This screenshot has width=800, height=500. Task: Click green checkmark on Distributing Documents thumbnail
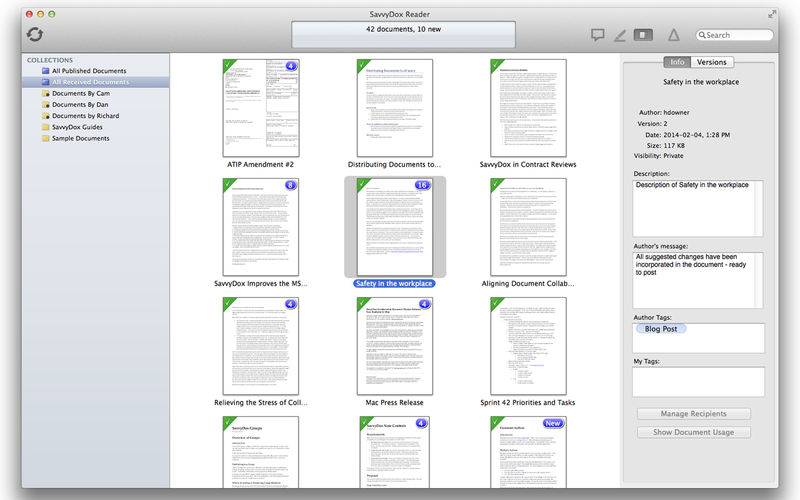coord(363,65)
